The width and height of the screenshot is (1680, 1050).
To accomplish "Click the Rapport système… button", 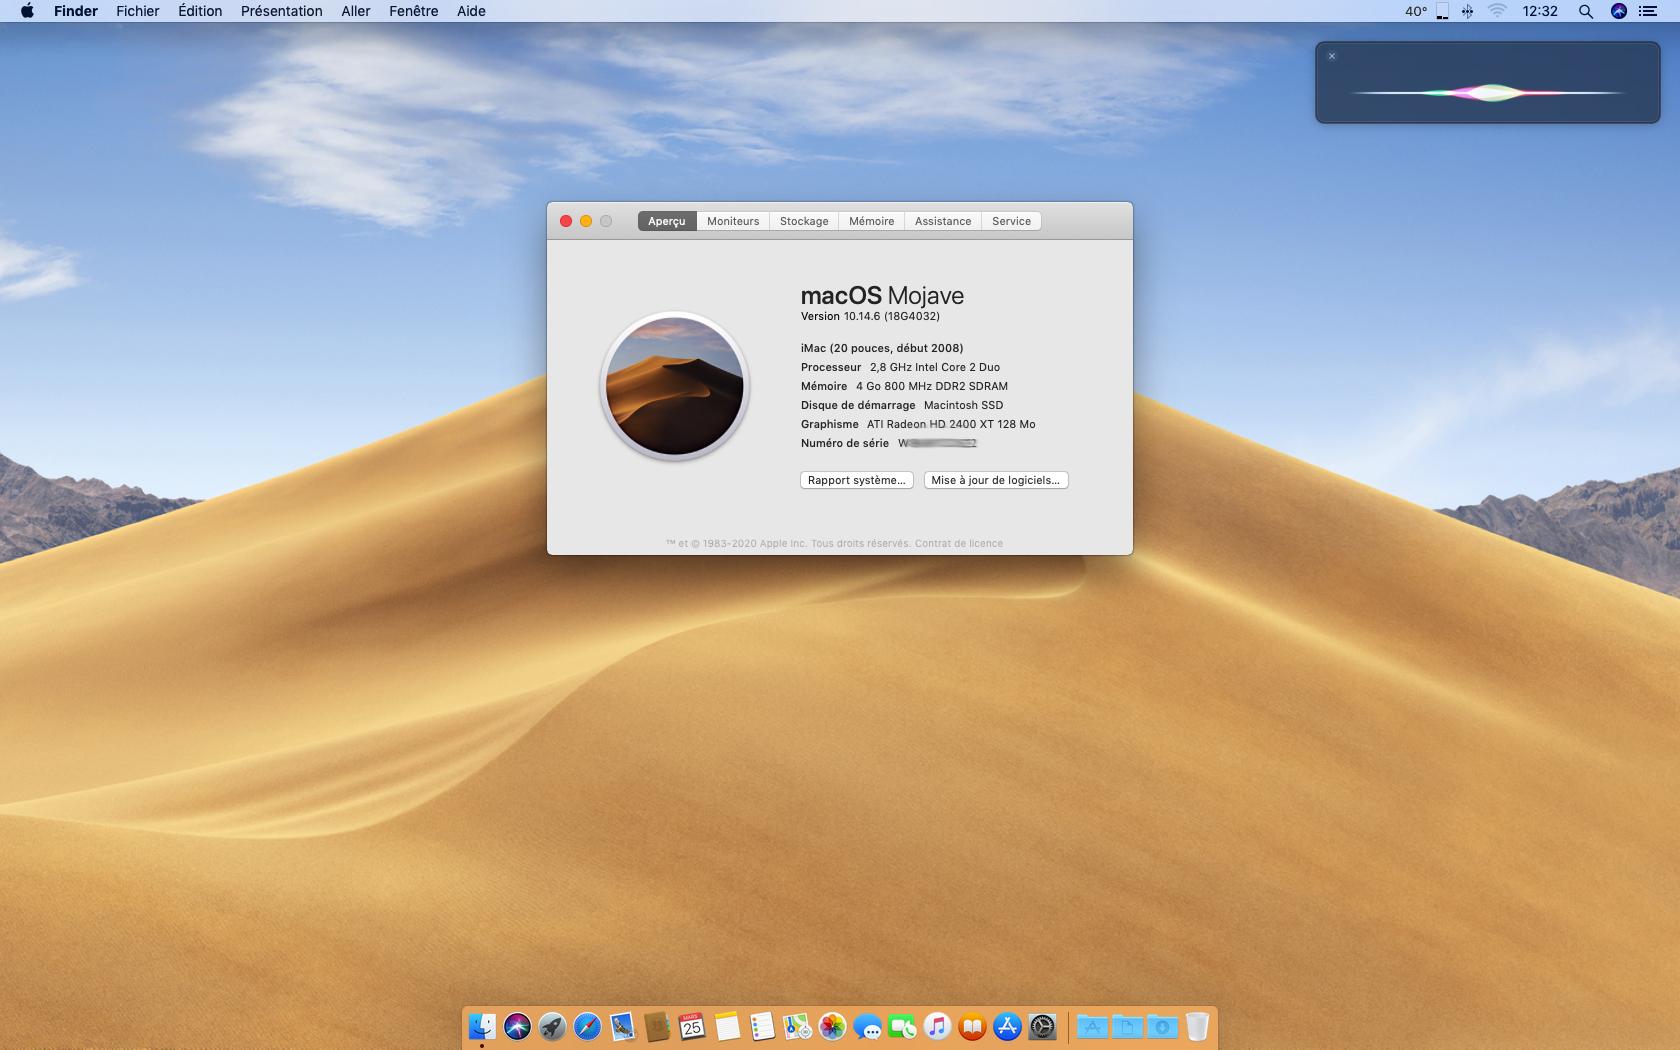I will (857, 480).
